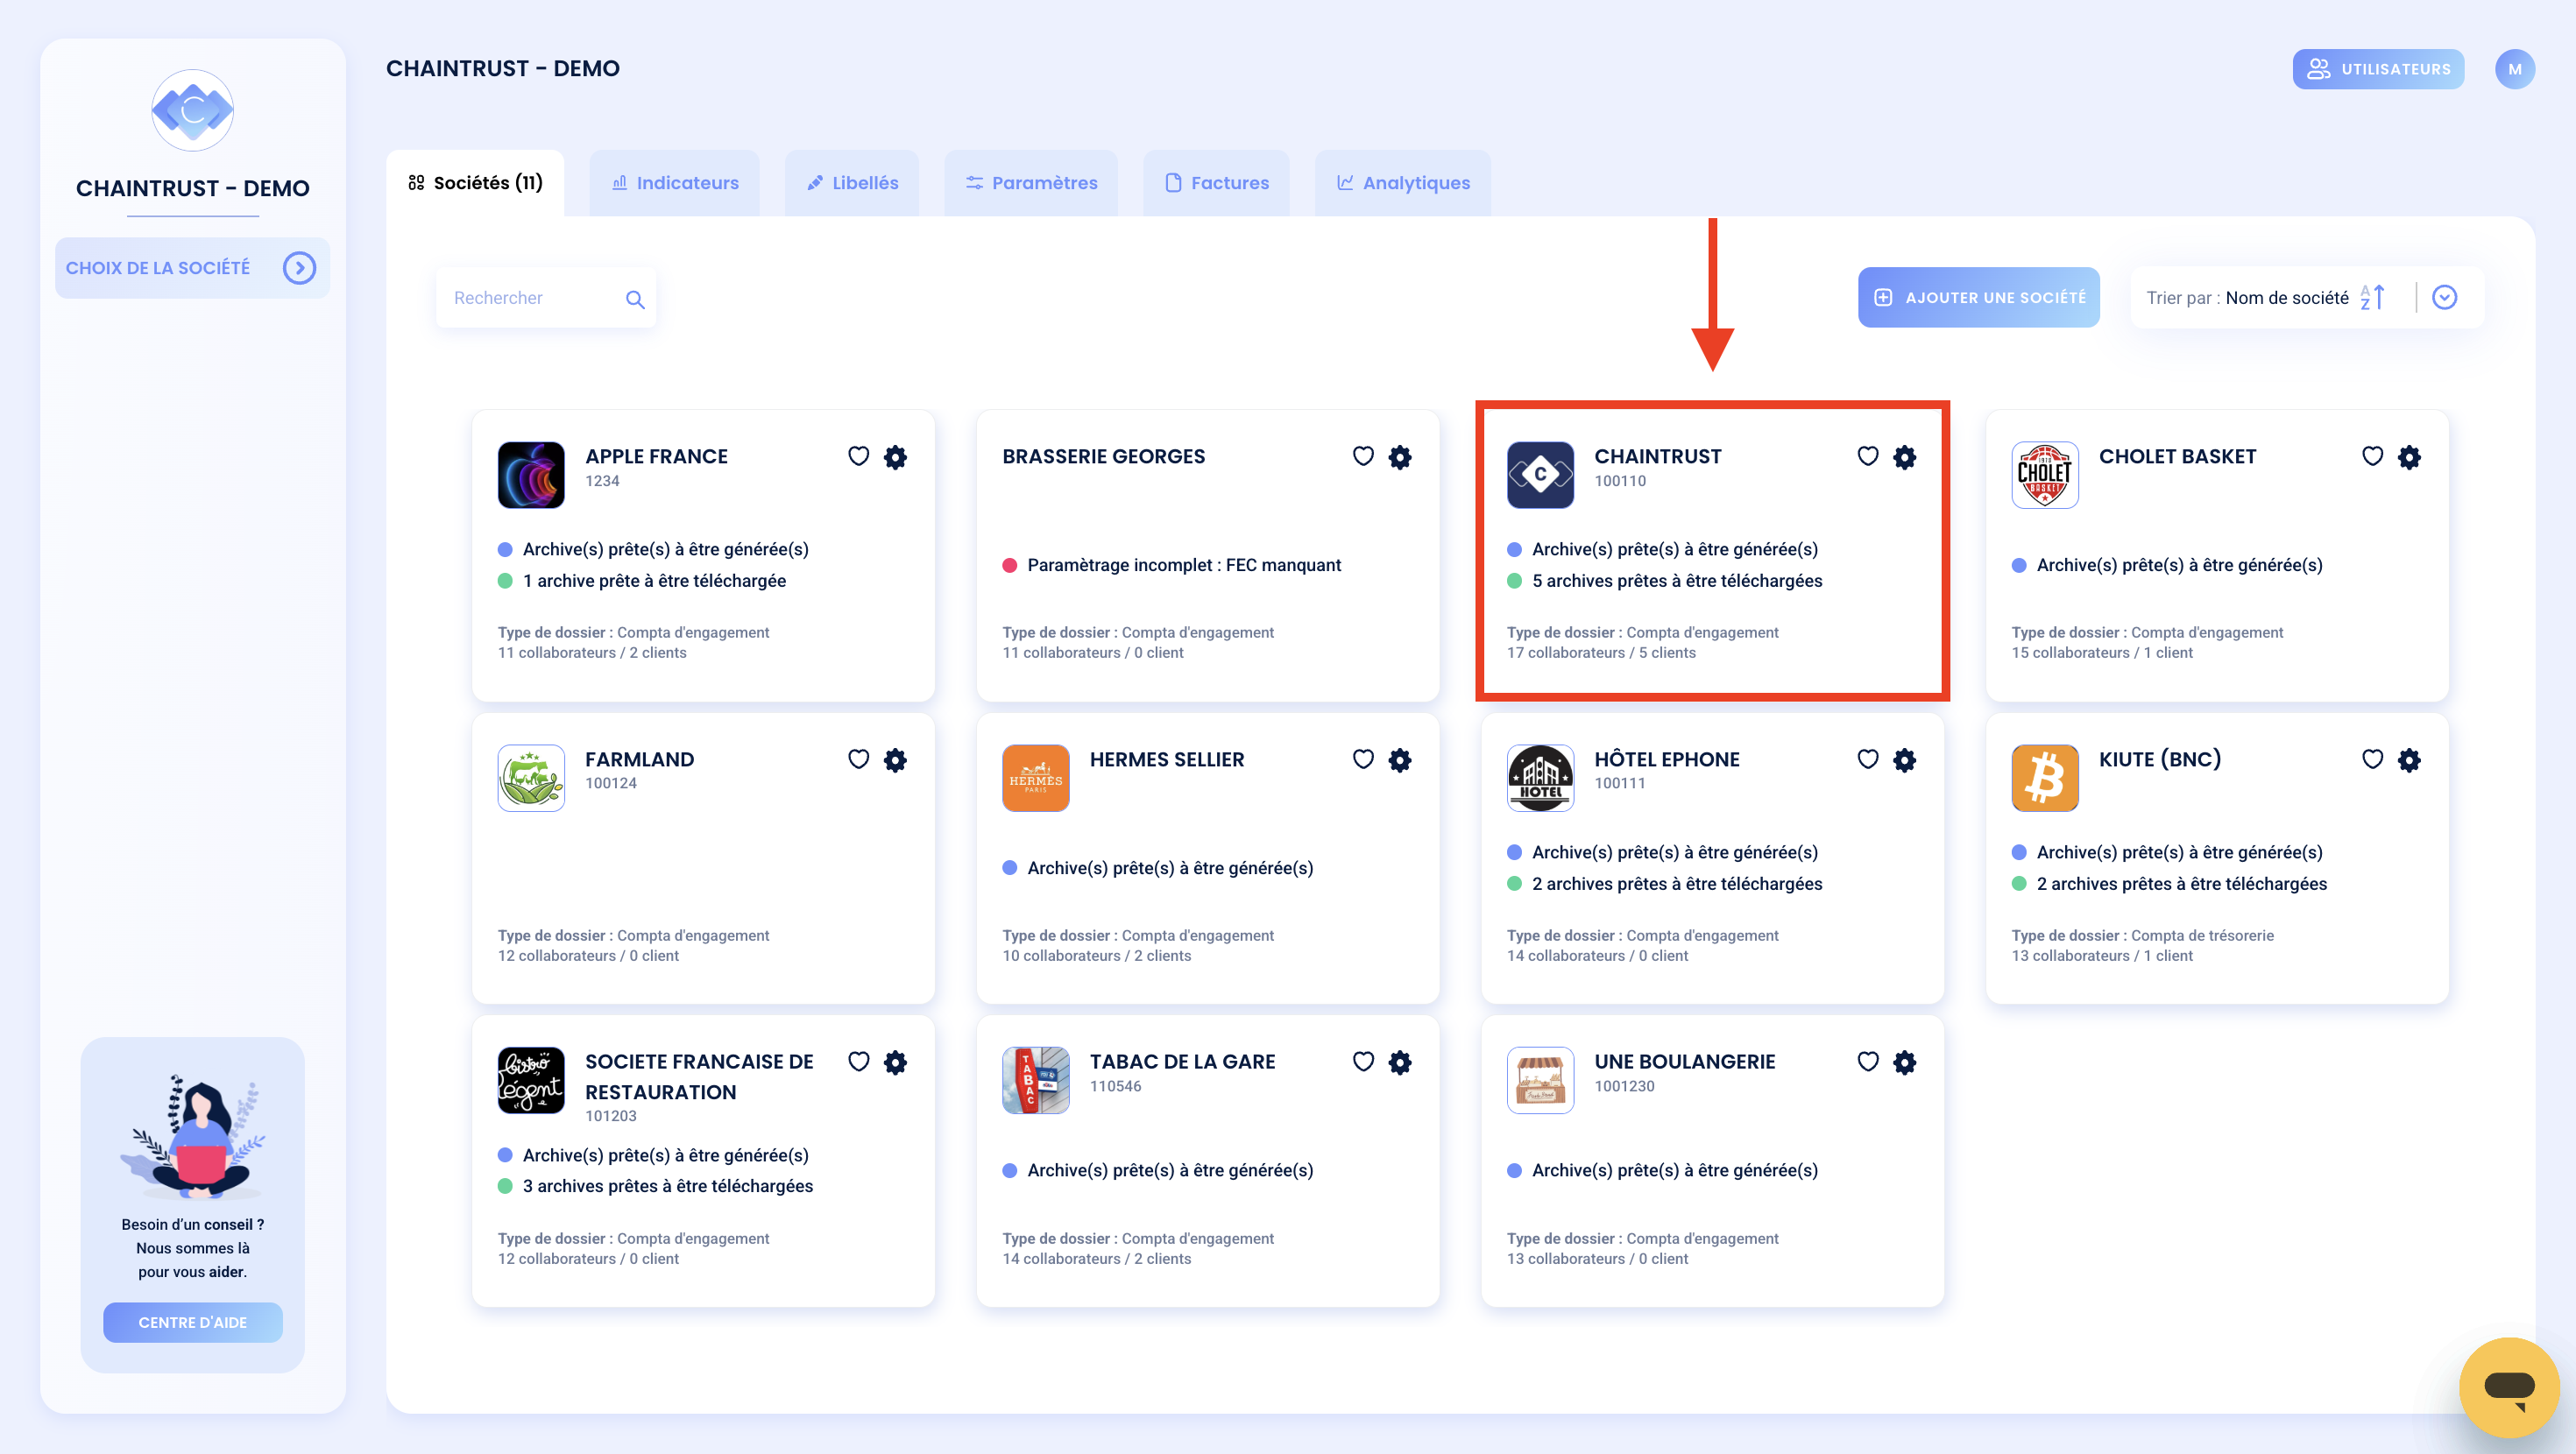Click the HÔTEL EPHONE hotel logo

click(x=1540, y=778)
